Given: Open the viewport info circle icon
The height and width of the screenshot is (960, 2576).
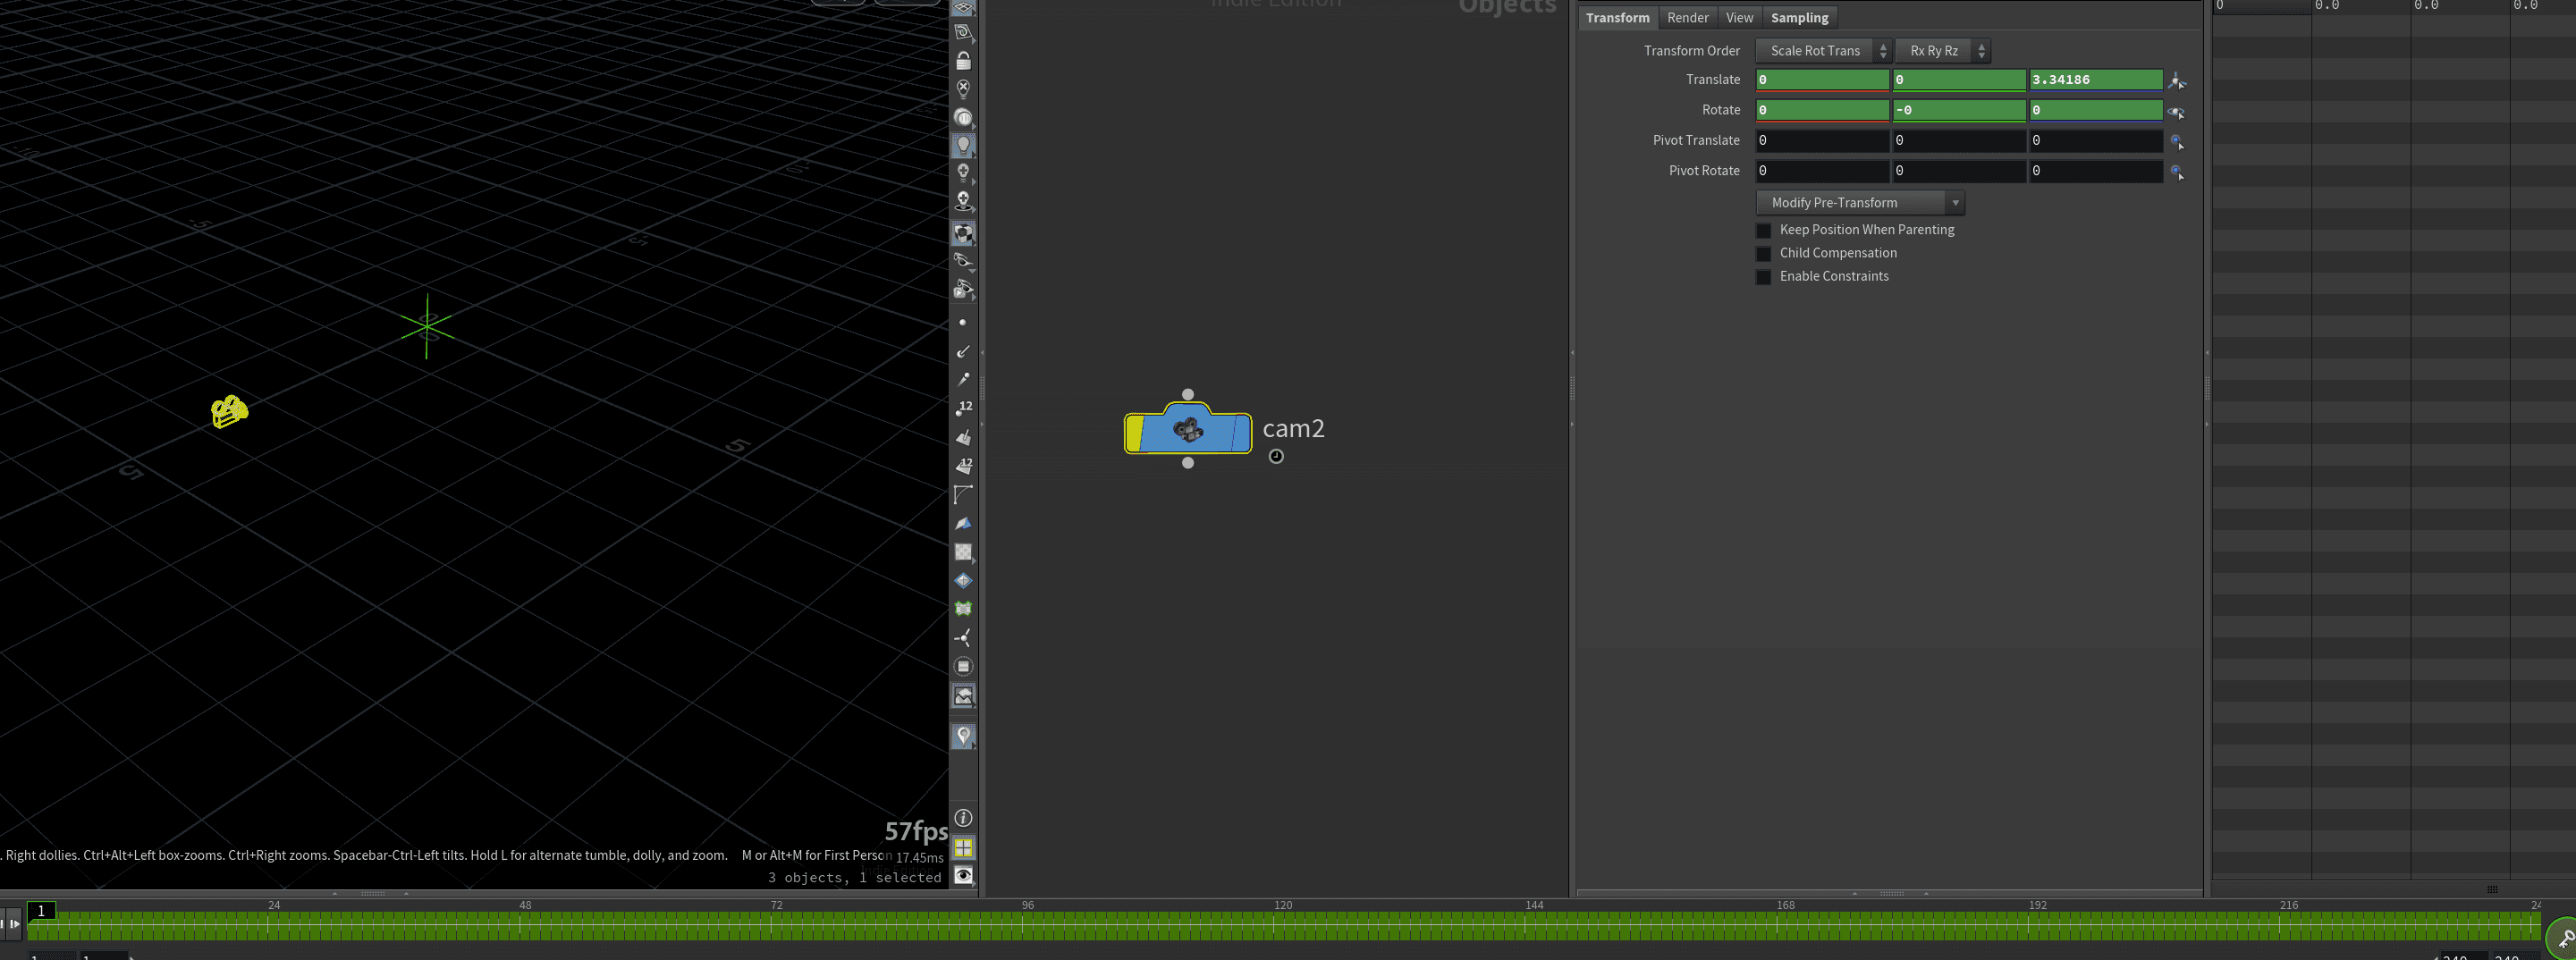Looking at the screenshot, I should click(x=963, y=818).
